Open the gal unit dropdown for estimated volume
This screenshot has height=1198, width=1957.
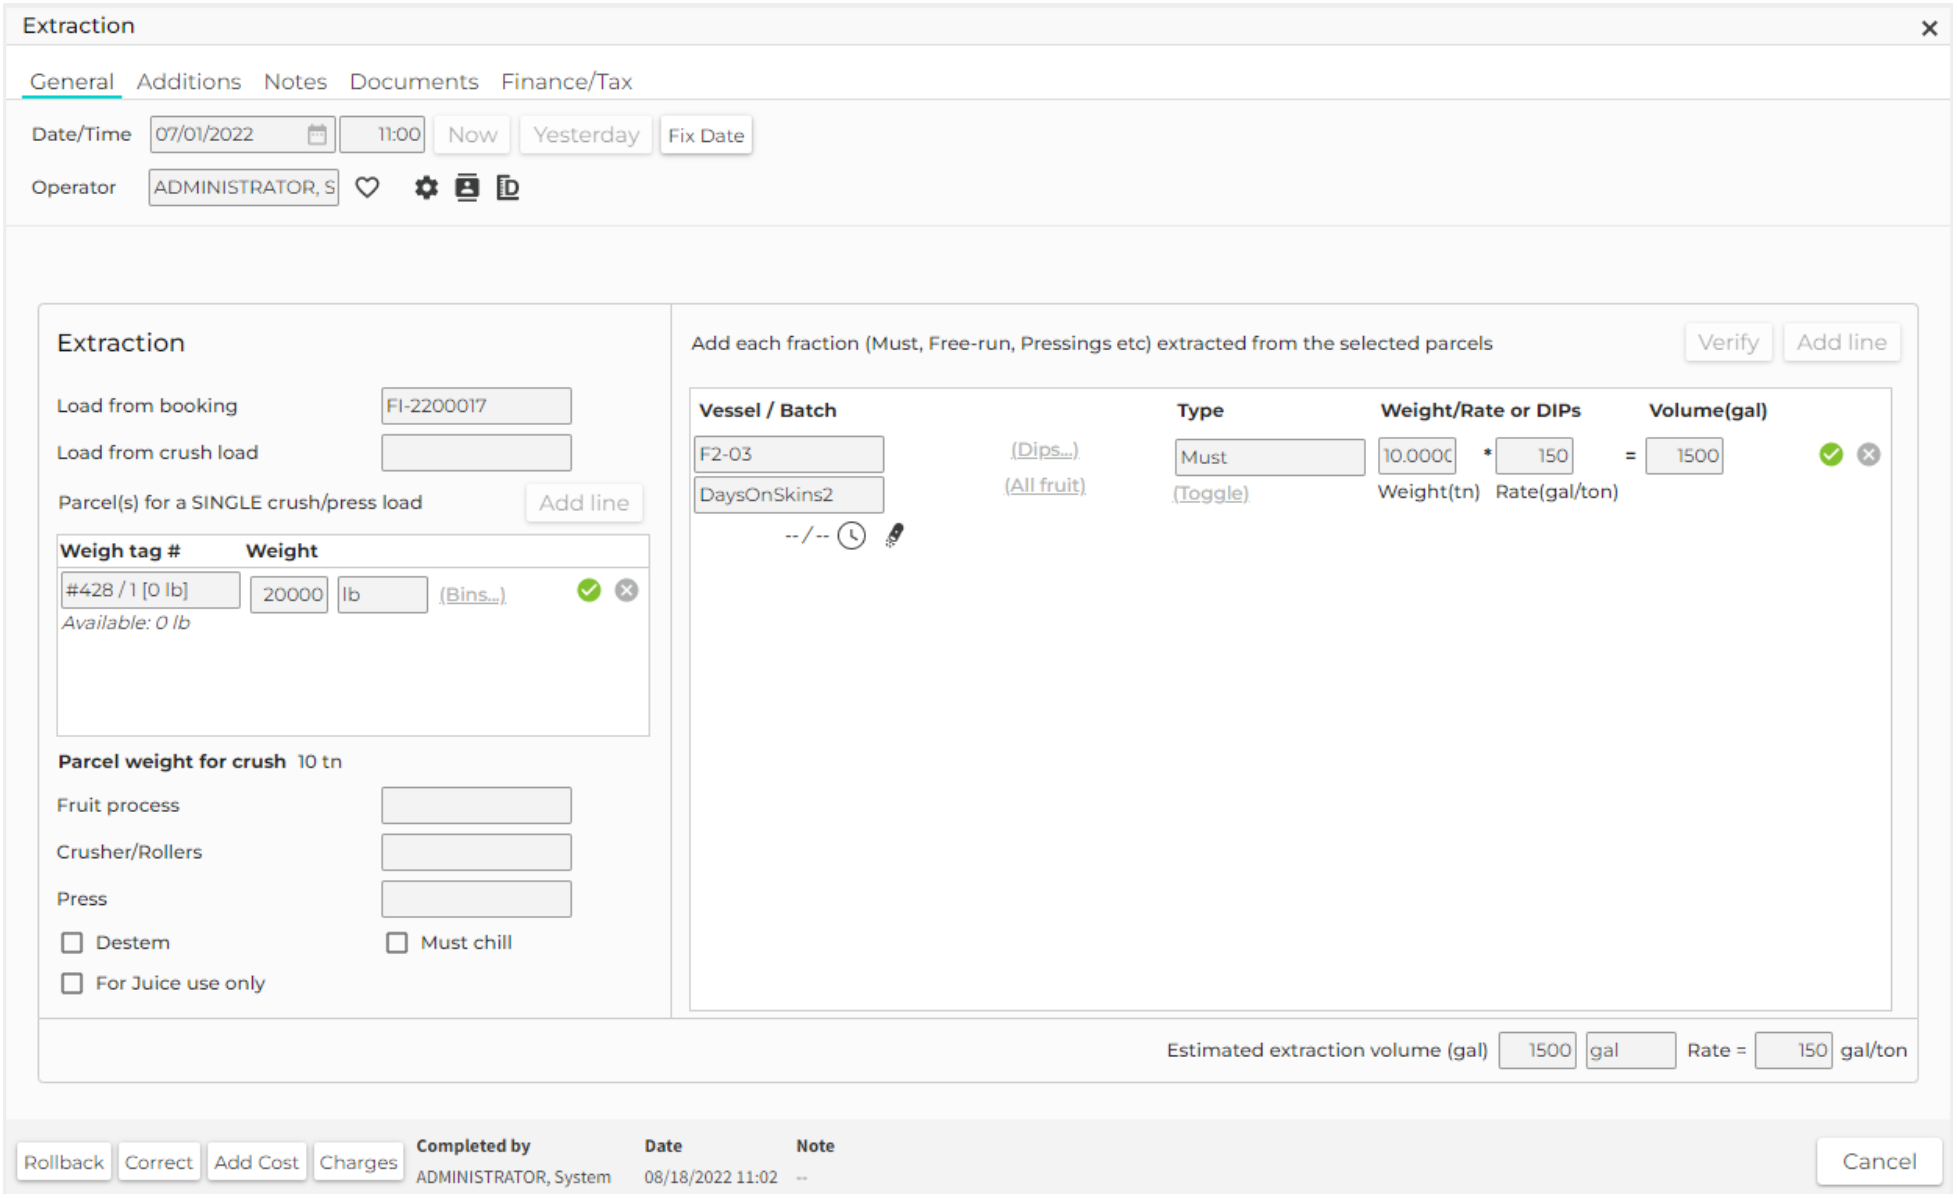(x=1630, y=1051)
